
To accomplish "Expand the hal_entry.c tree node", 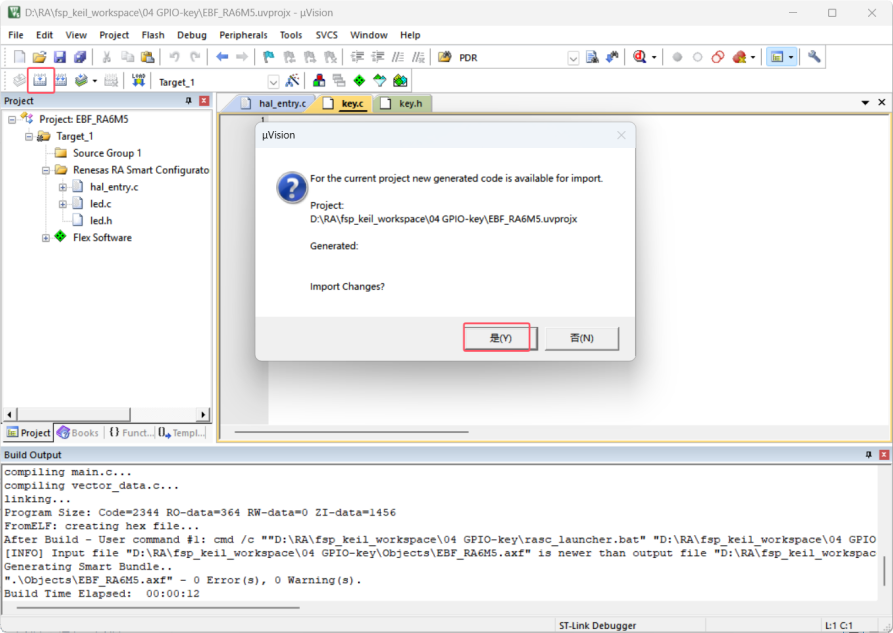I will click(x=63, y=187).
